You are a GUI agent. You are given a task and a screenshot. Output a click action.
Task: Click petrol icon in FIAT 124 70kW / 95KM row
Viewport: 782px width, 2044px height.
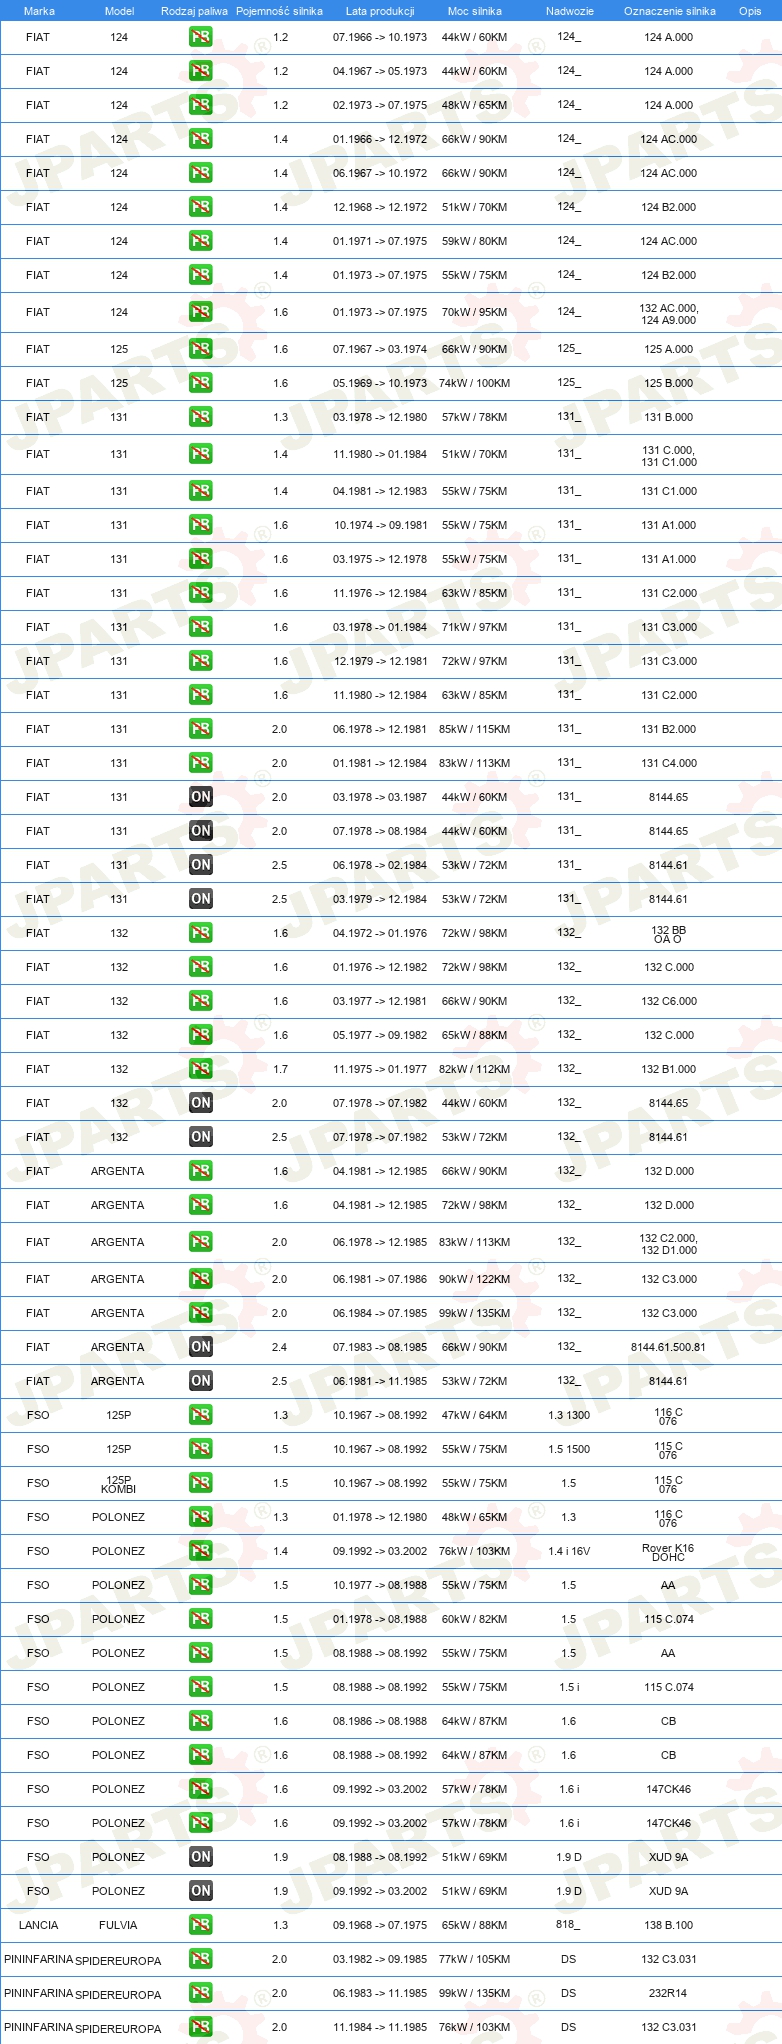(x=201, y=312)
